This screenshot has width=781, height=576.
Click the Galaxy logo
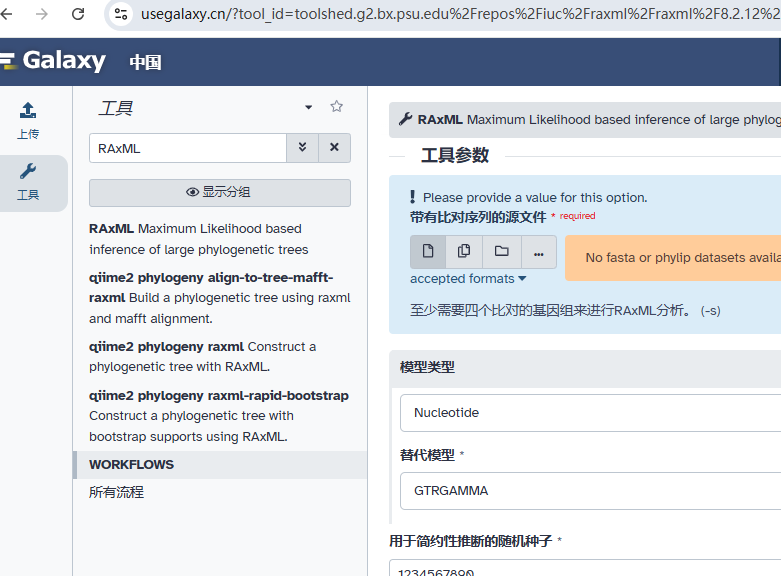point(53,61)
